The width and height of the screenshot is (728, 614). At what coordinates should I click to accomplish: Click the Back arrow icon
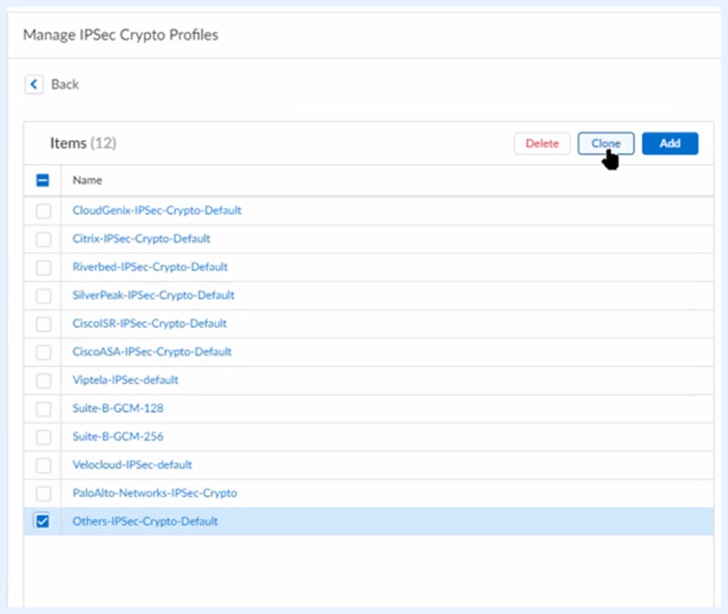pos(35,84)
